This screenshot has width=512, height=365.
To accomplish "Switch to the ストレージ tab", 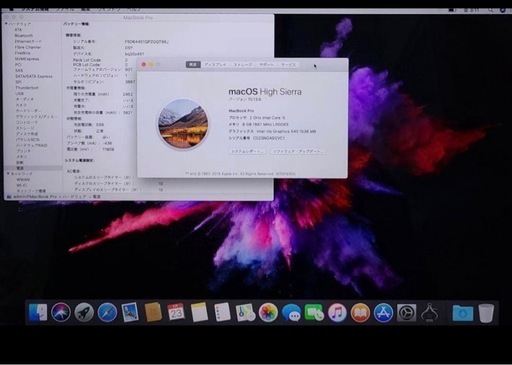I will coord(243,64).
